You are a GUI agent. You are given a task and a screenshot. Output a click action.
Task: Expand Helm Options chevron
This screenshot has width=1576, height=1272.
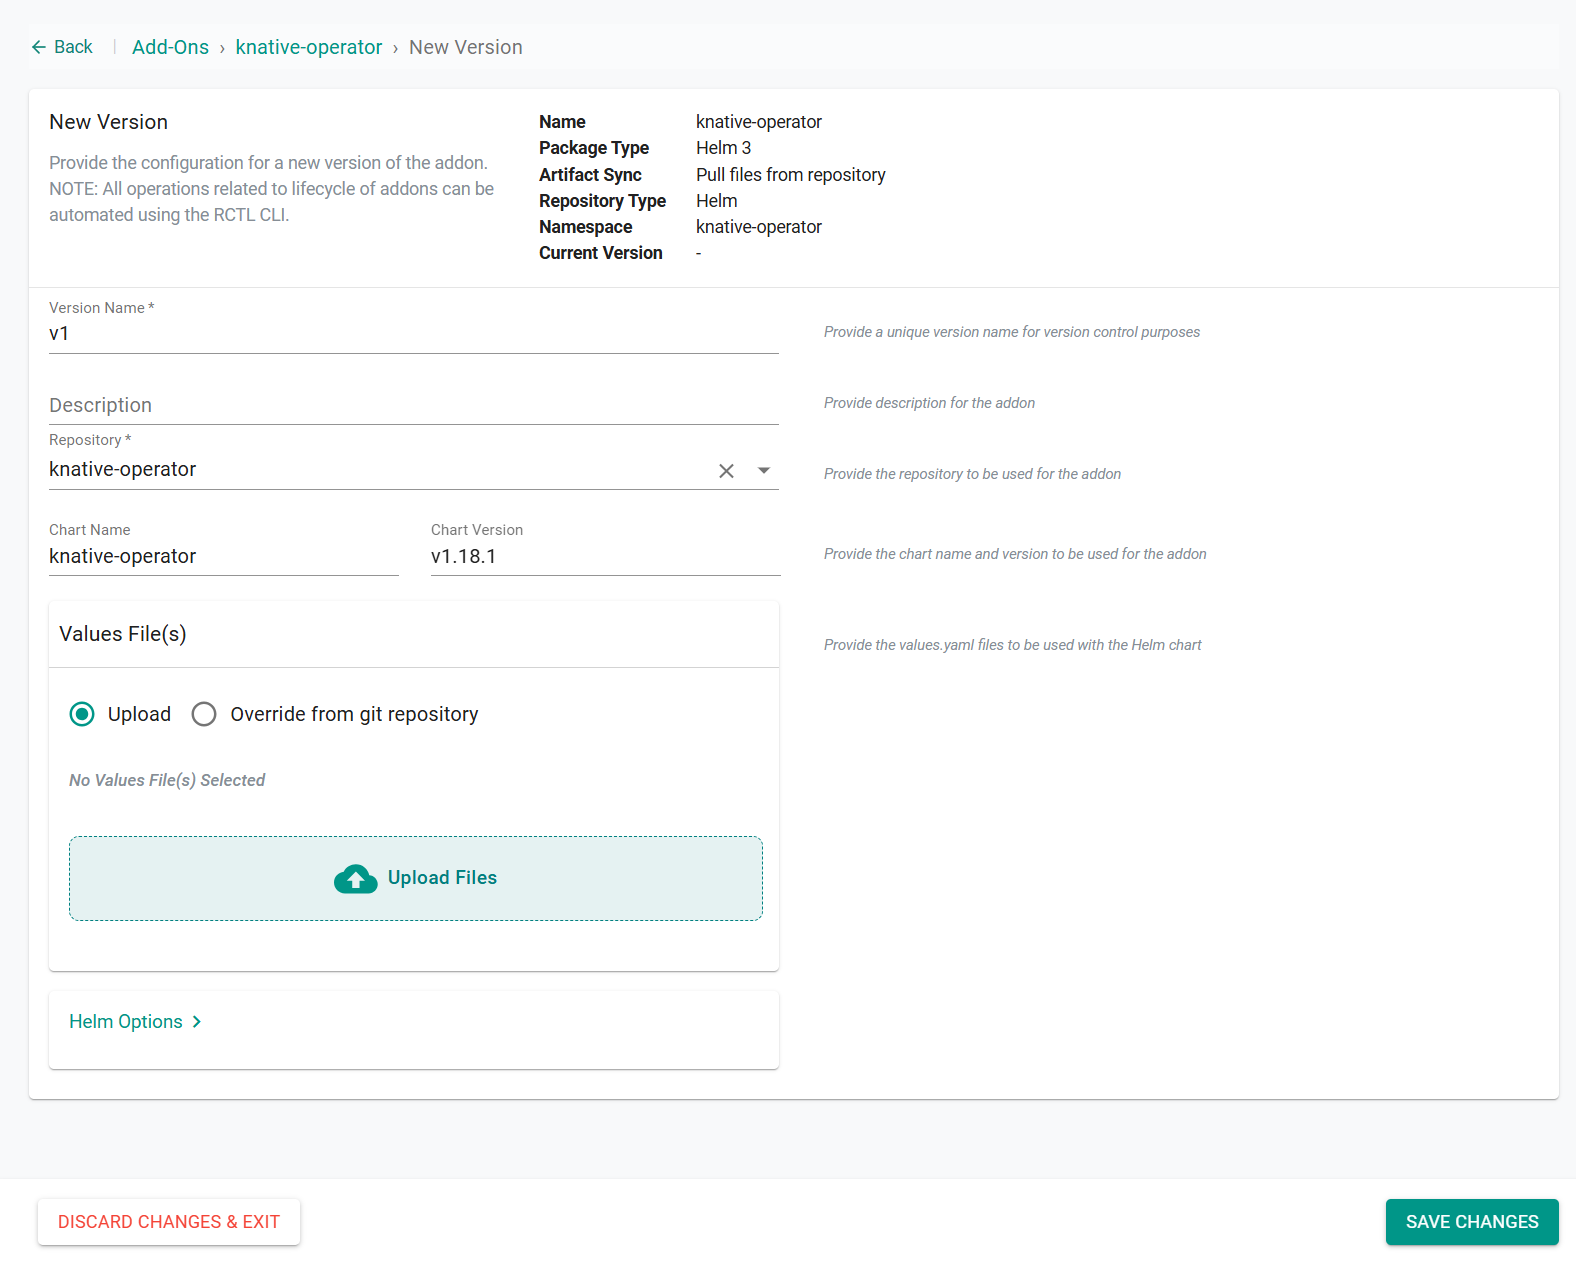[197, 1021]
